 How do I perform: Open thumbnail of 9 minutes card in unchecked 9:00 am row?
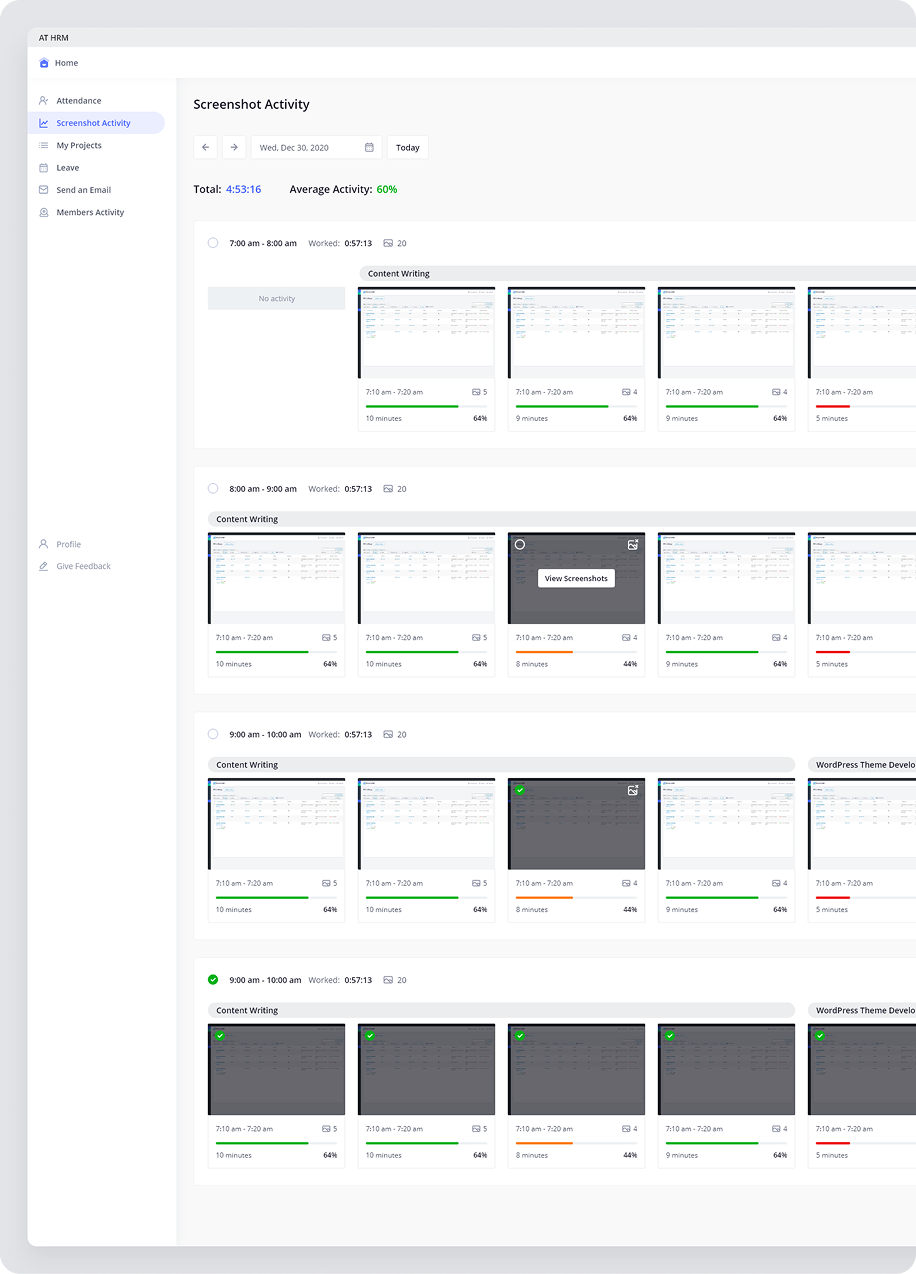click(726, 824)
